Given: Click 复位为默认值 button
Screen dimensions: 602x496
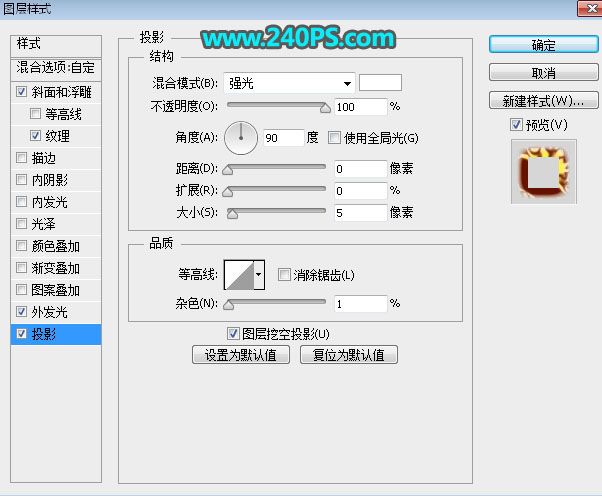Looking at the screenshot, I should (x=349, y=355).
